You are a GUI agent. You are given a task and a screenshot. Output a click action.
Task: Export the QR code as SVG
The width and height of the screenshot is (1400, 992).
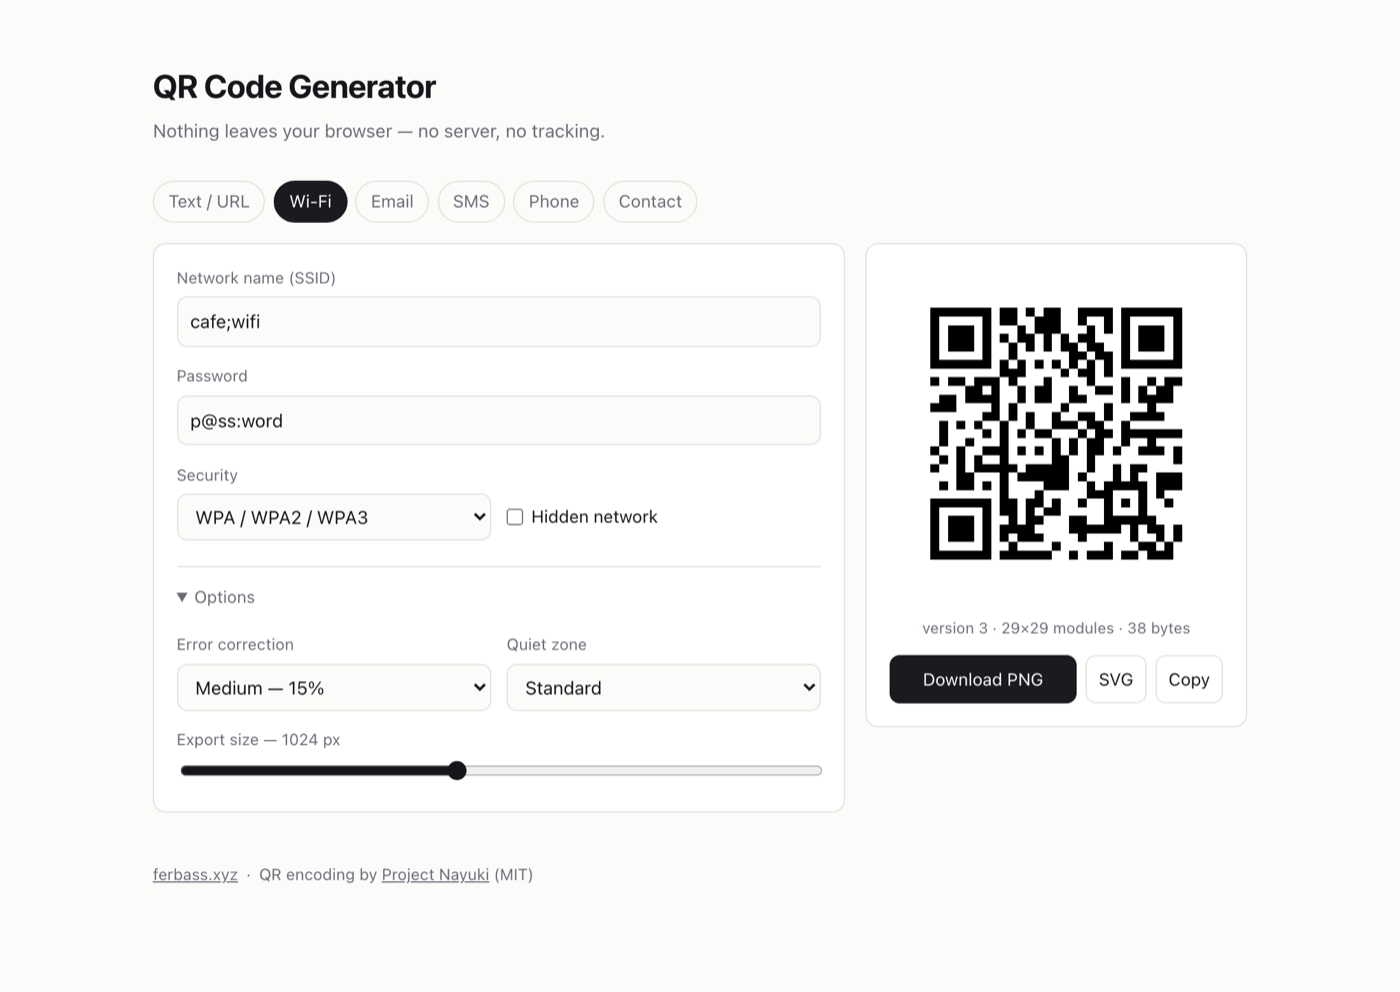tap(1116, 679)
